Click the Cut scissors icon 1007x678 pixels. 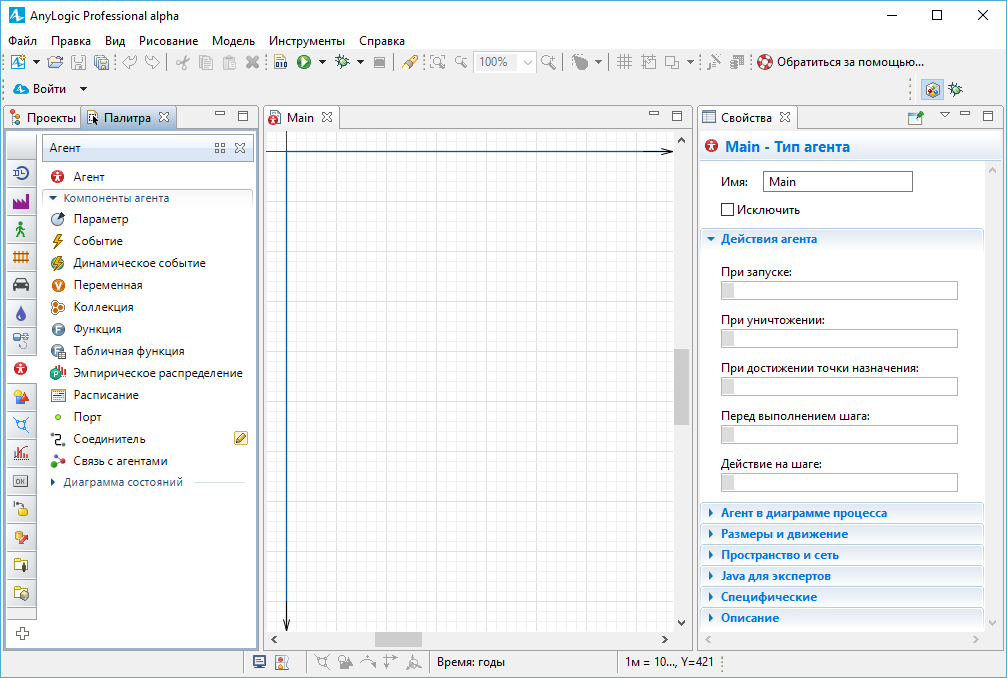pos(183,62)
